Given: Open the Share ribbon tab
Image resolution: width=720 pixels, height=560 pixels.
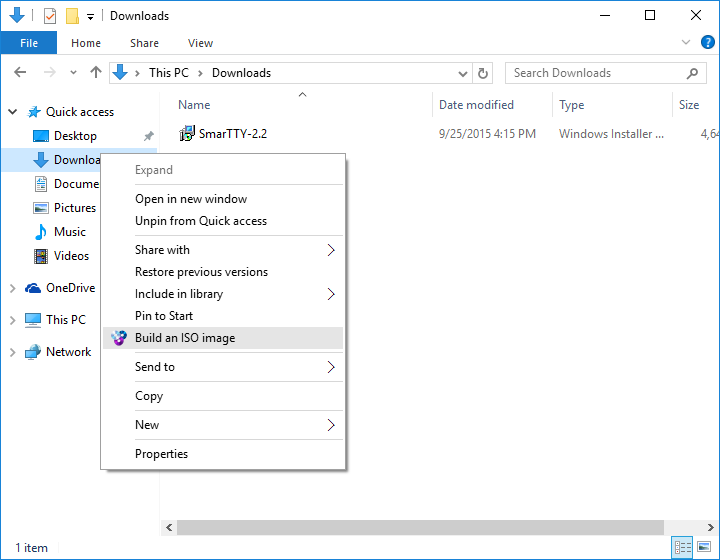Looking at the screenshot, I should [144, 43].
